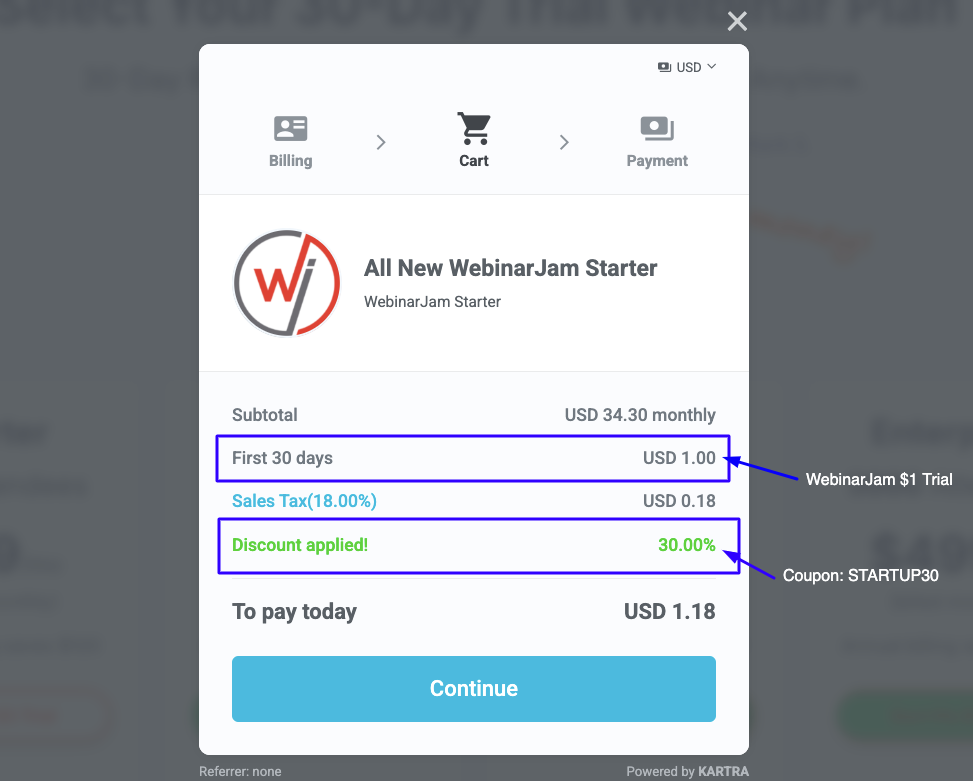Screen dimensions: 973x781
Task: Click the Continue button
Action: click(474, 689)
